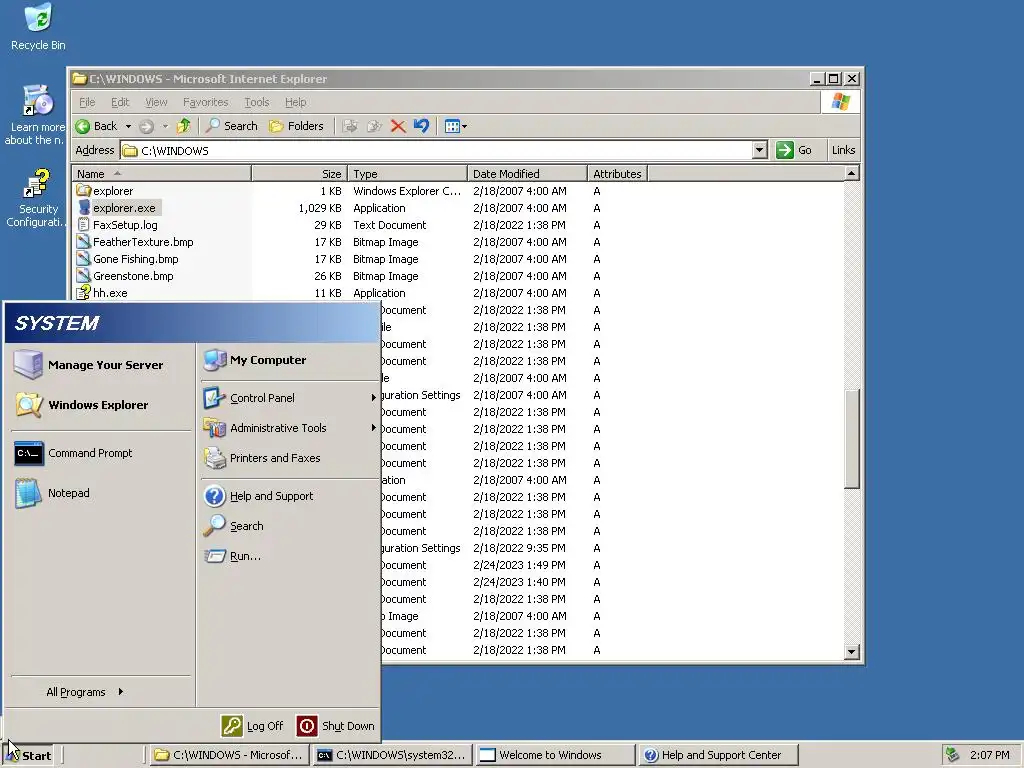Go up one folder level icon
Screen dimensions: 1024x768
click(x=184, y=126)
